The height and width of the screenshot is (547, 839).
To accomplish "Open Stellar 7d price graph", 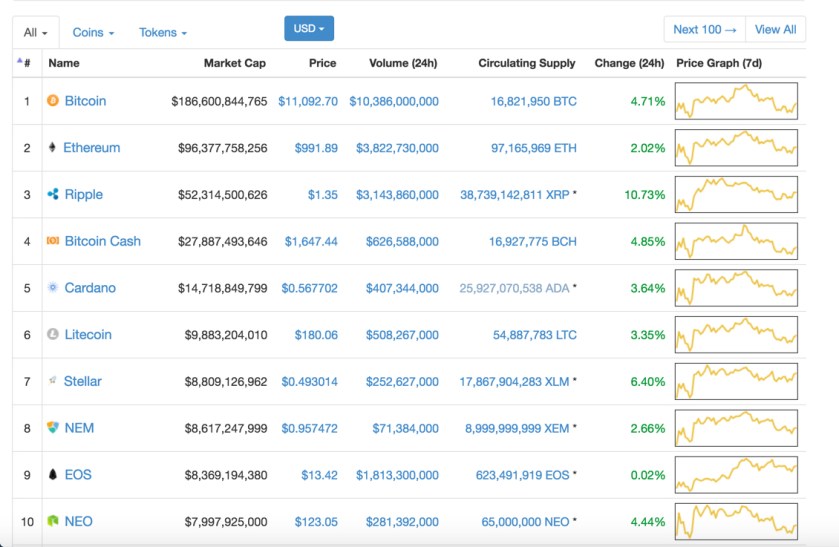I will (x=736, y=381).
